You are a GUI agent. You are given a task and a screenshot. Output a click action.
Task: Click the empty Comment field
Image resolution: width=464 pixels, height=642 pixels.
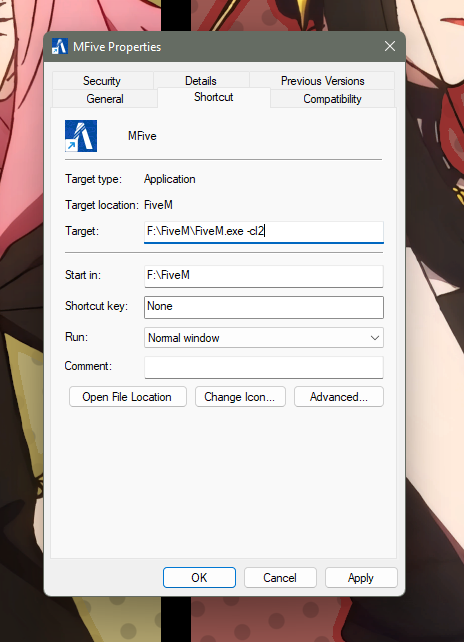[264, 367]
